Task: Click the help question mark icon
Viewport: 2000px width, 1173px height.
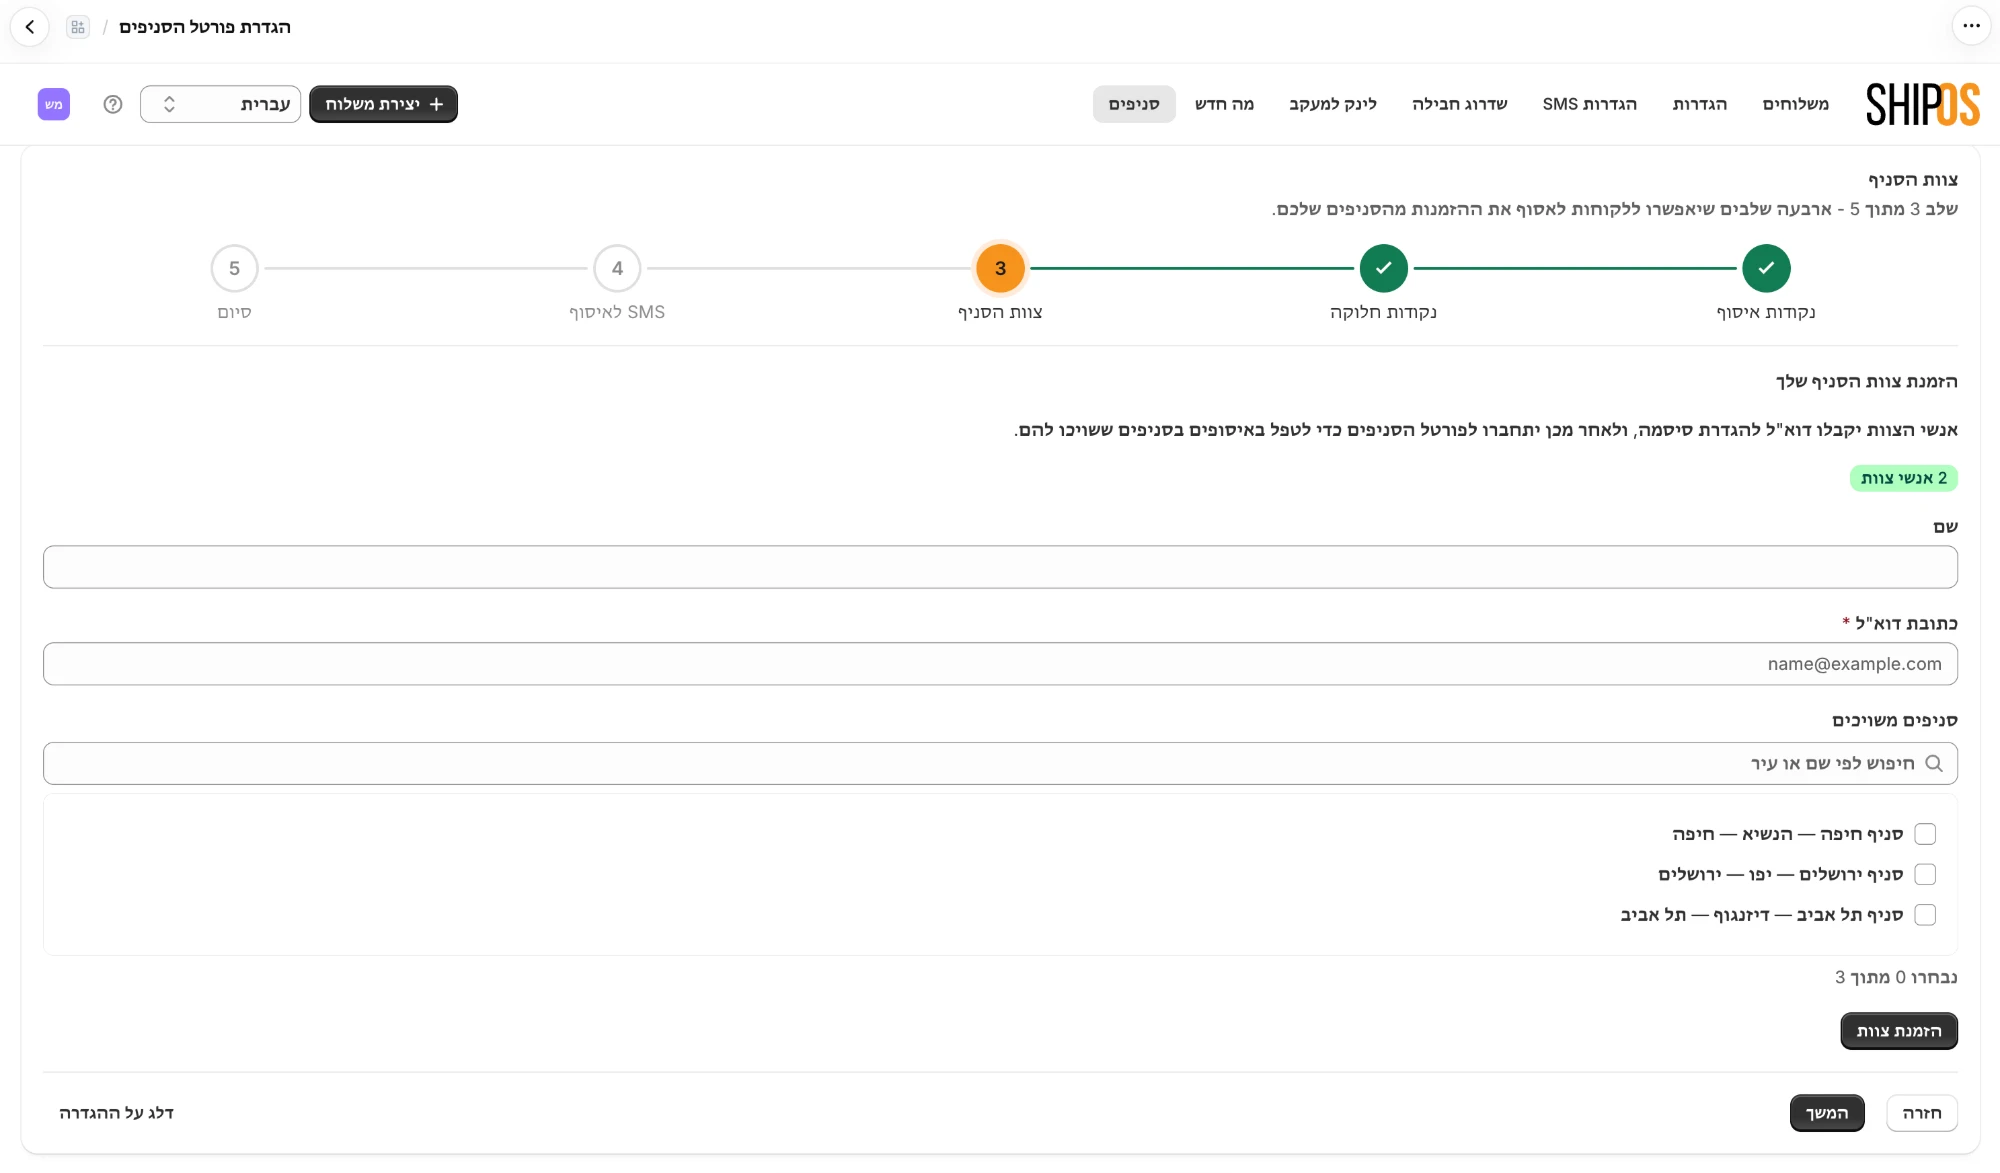Action: [x=113, y=104]
